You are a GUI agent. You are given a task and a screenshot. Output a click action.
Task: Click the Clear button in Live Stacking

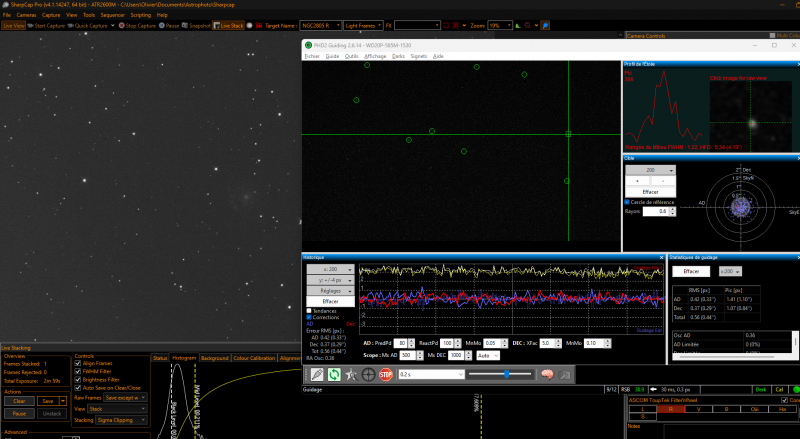pyautogui.click(x=19, y=401)
